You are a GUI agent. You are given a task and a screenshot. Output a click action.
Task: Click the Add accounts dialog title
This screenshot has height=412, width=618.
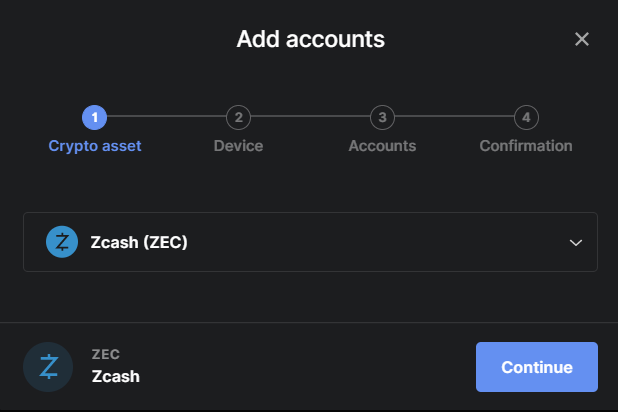coord(310,40)
